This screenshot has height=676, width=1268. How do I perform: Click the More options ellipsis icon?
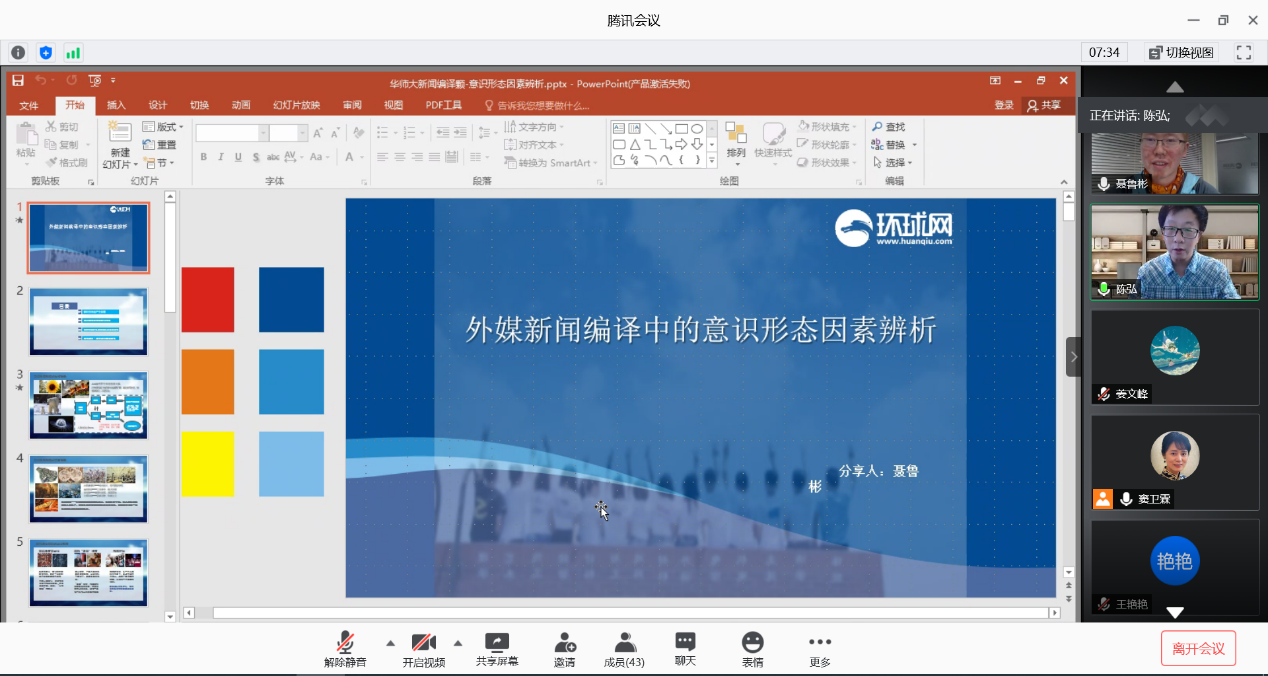(x=820, y=642)
